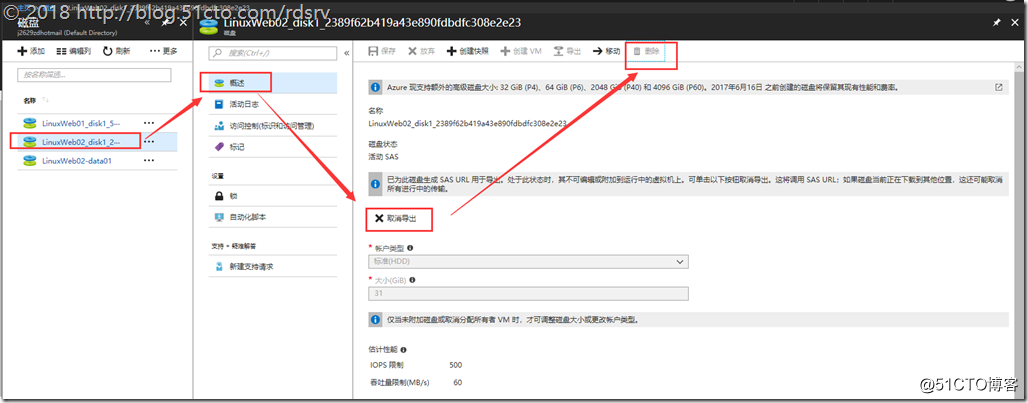The height and width of the screenshot is (403, 1028).
Task: Open ellipsis menu for LinuxWeb02-data01
Action: tap(149, 161)
